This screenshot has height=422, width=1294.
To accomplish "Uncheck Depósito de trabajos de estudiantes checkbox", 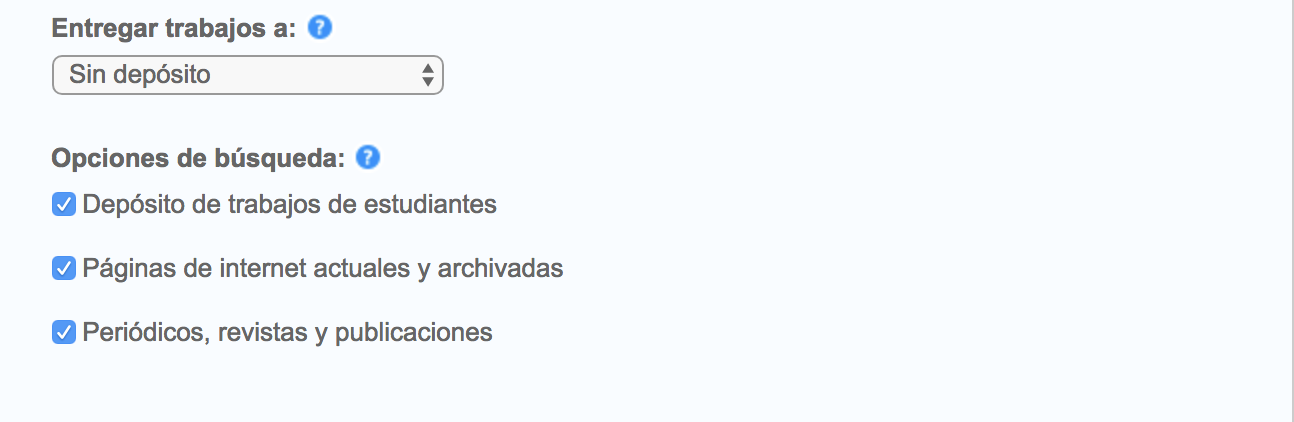I will (x=64, y=205).
